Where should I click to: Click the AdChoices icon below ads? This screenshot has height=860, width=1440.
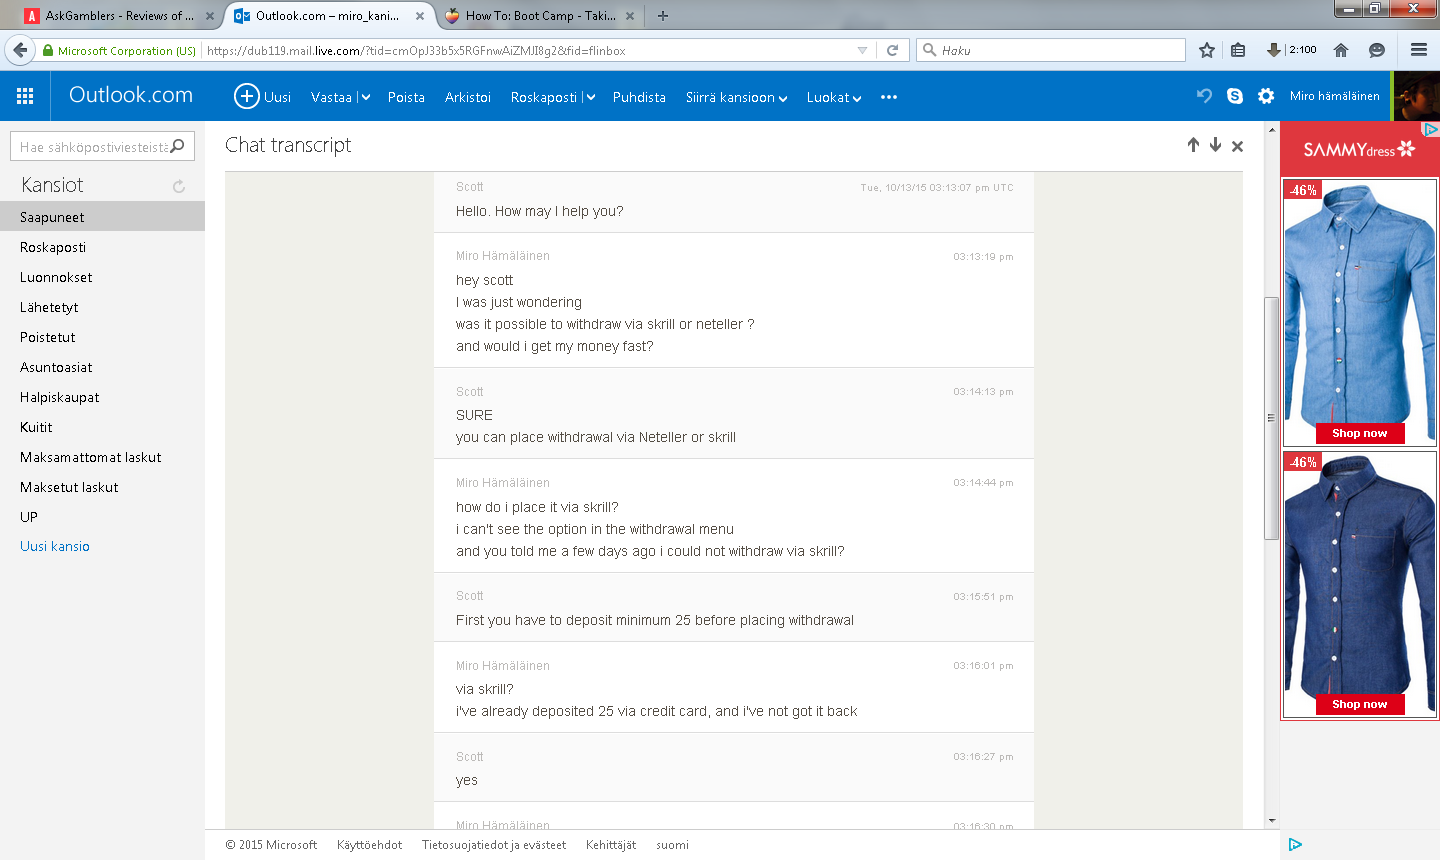1295,844
